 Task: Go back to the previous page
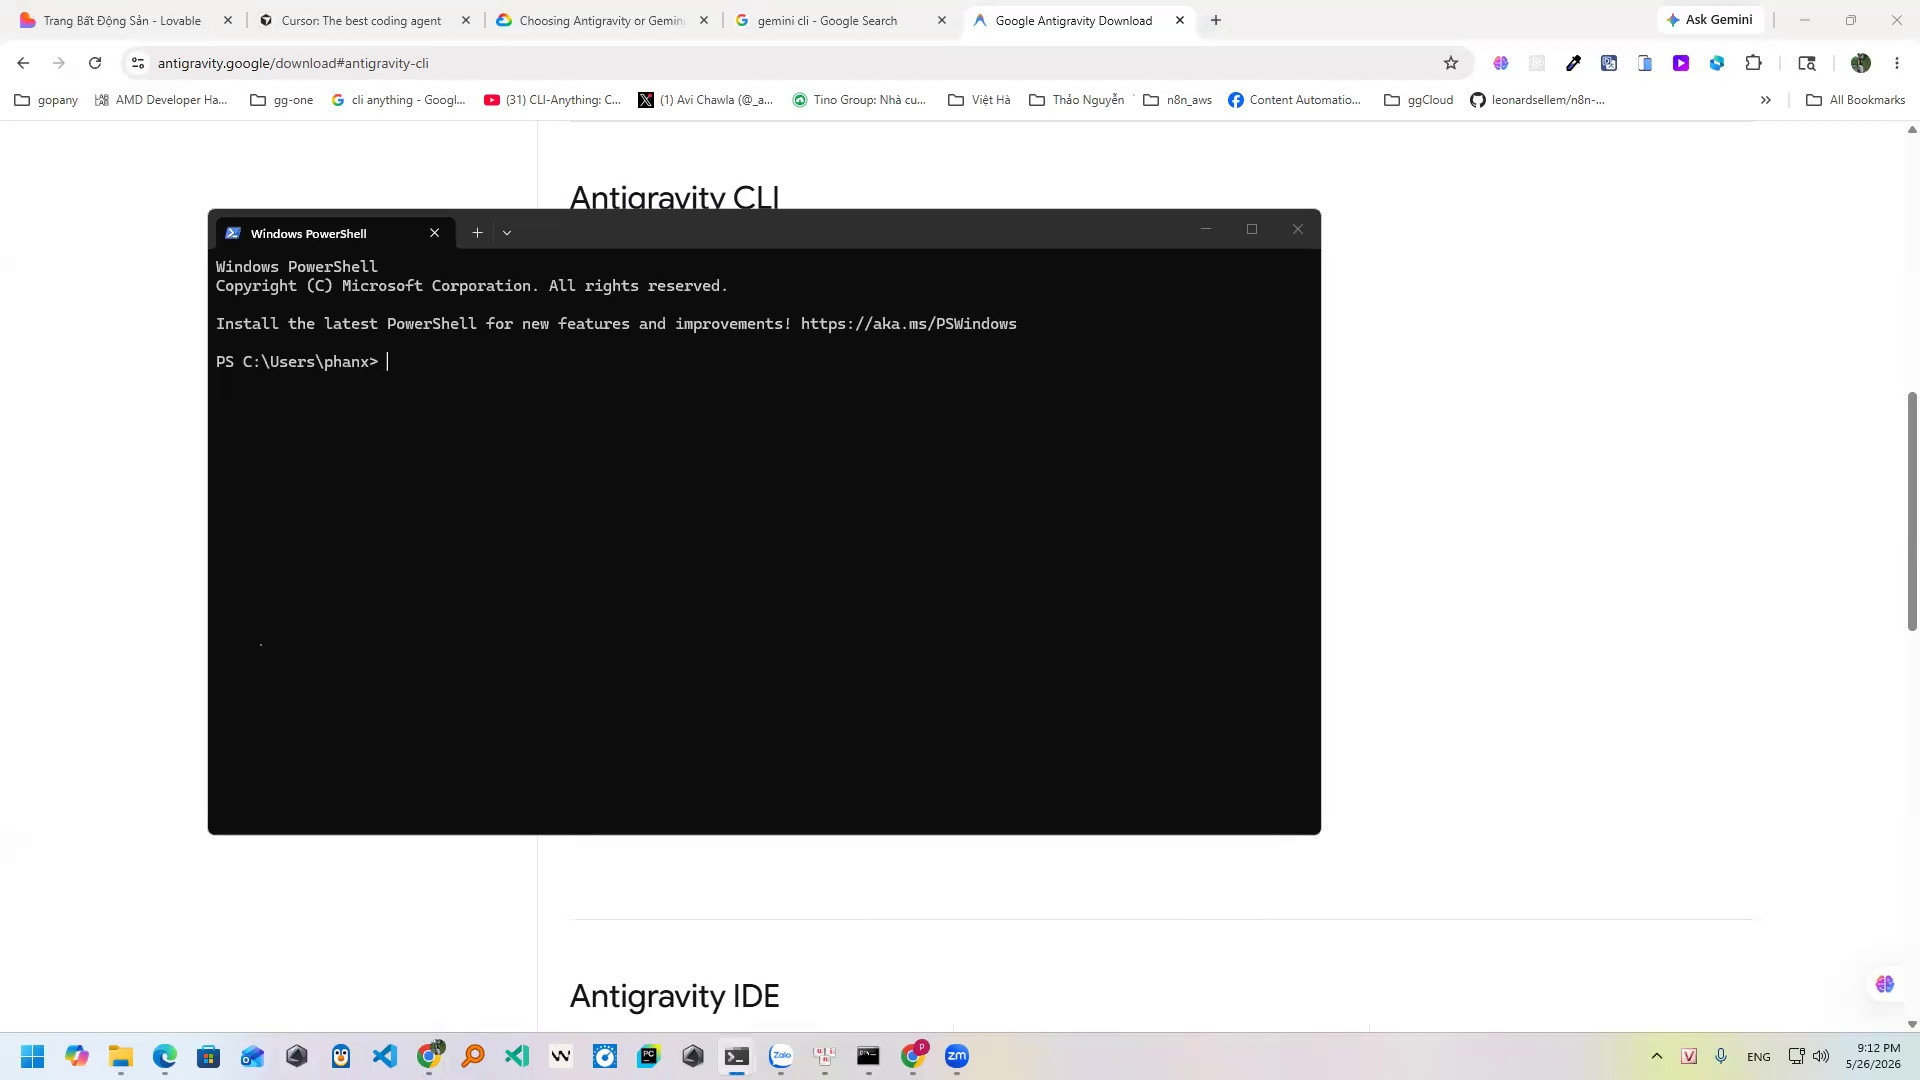click(23, 63)
